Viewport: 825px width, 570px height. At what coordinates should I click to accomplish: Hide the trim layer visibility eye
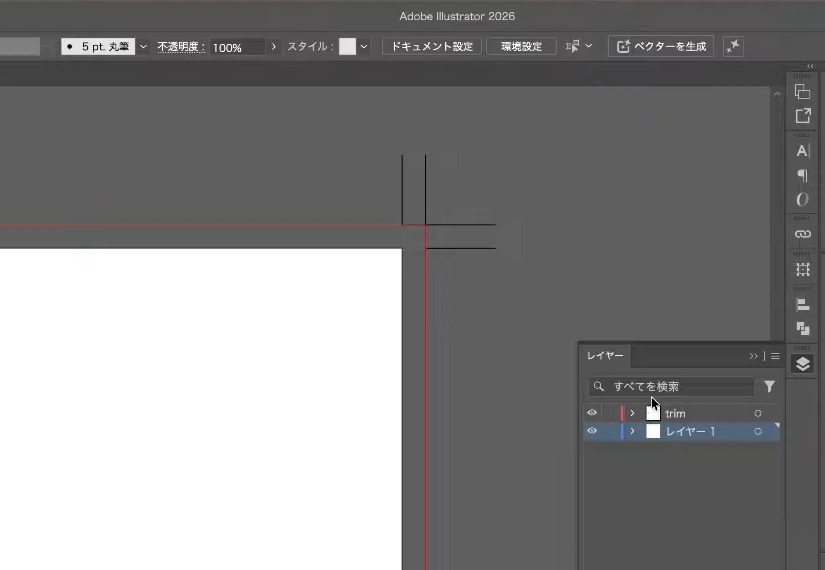coord(592,413)
